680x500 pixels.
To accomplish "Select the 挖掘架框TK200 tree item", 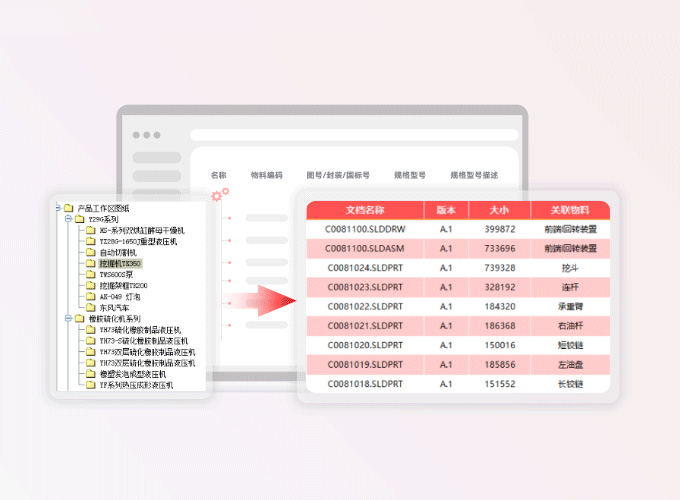I will pyautogui.click(x=123, y=286).
